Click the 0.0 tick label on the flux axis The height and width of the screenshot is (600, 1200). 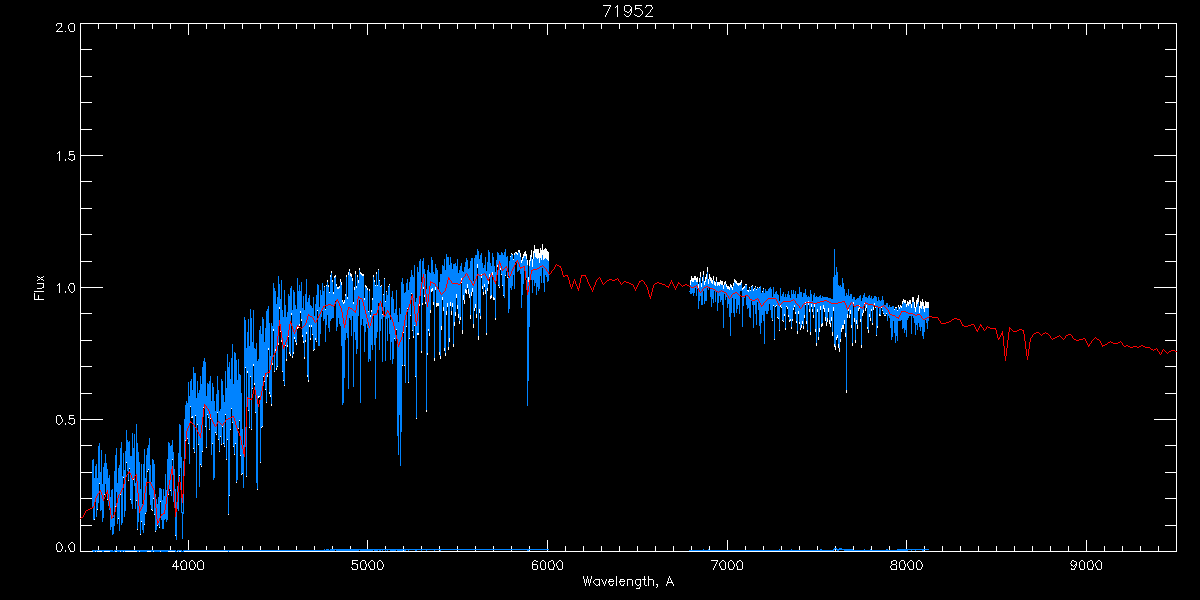pyautogui.click(x=65, y=545)
